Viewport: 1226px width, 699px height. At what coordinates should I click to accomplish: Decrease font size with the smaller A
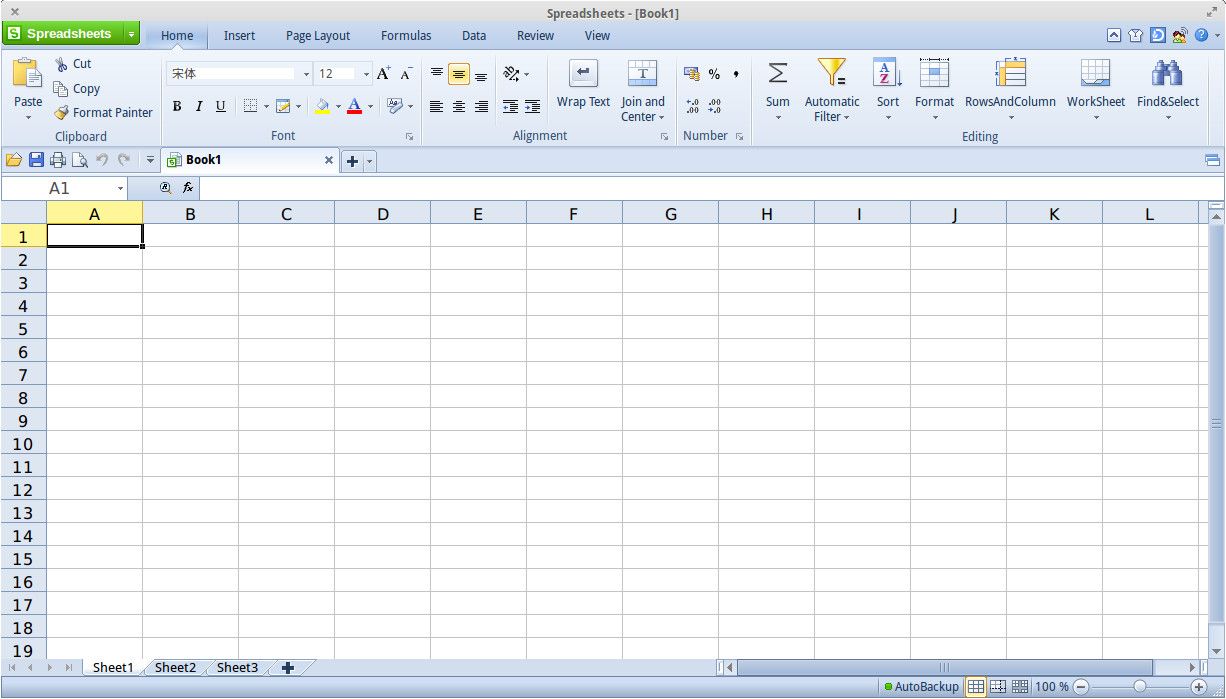406,74
